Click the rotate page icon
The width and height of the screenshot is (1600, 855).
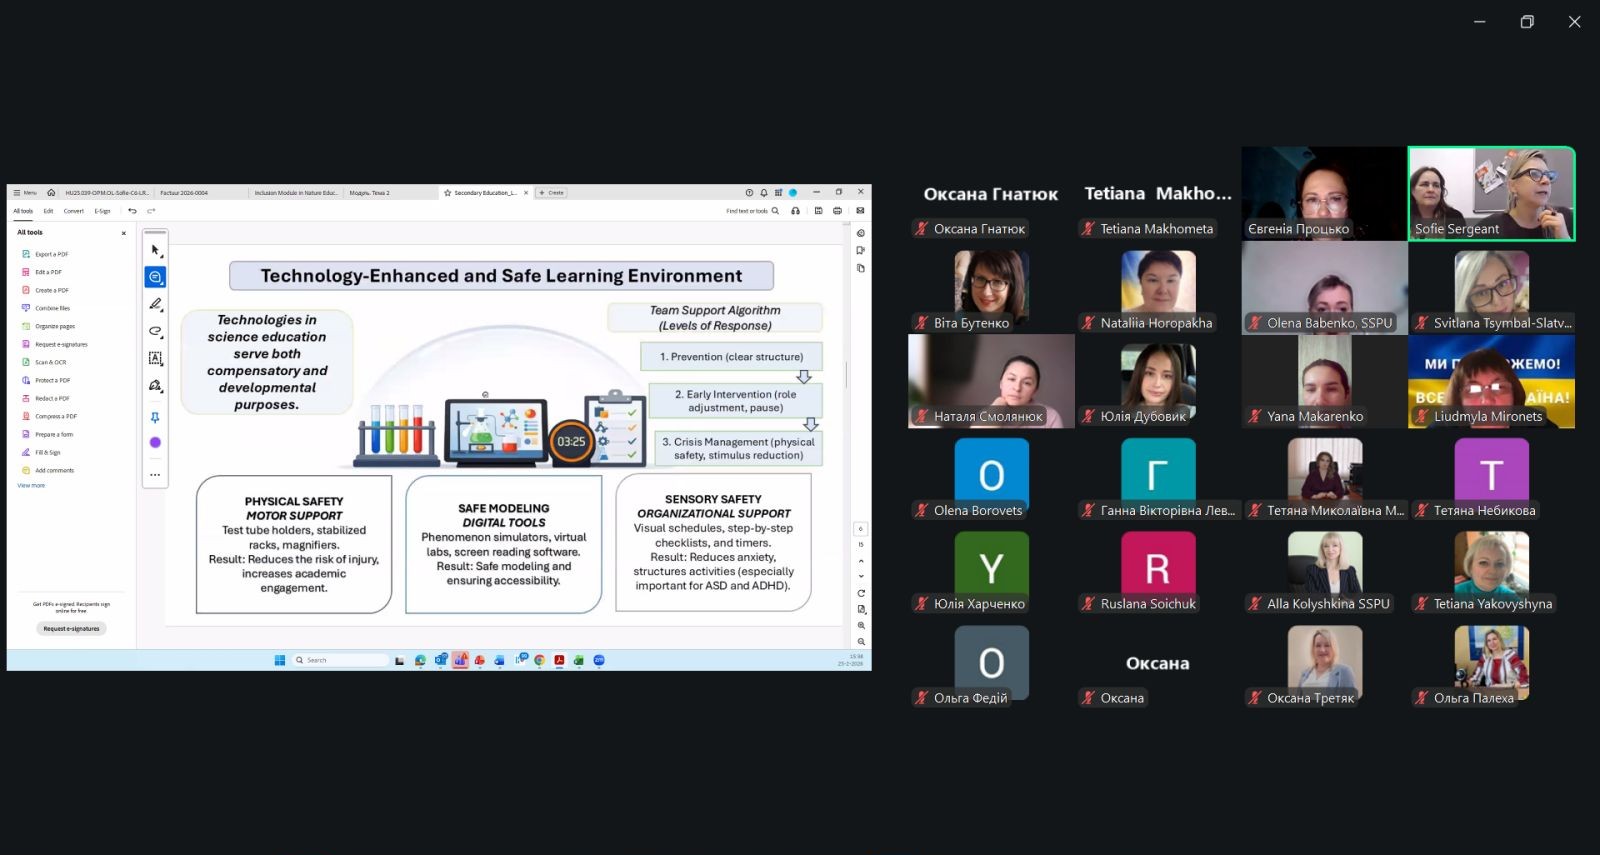point(861,593)
